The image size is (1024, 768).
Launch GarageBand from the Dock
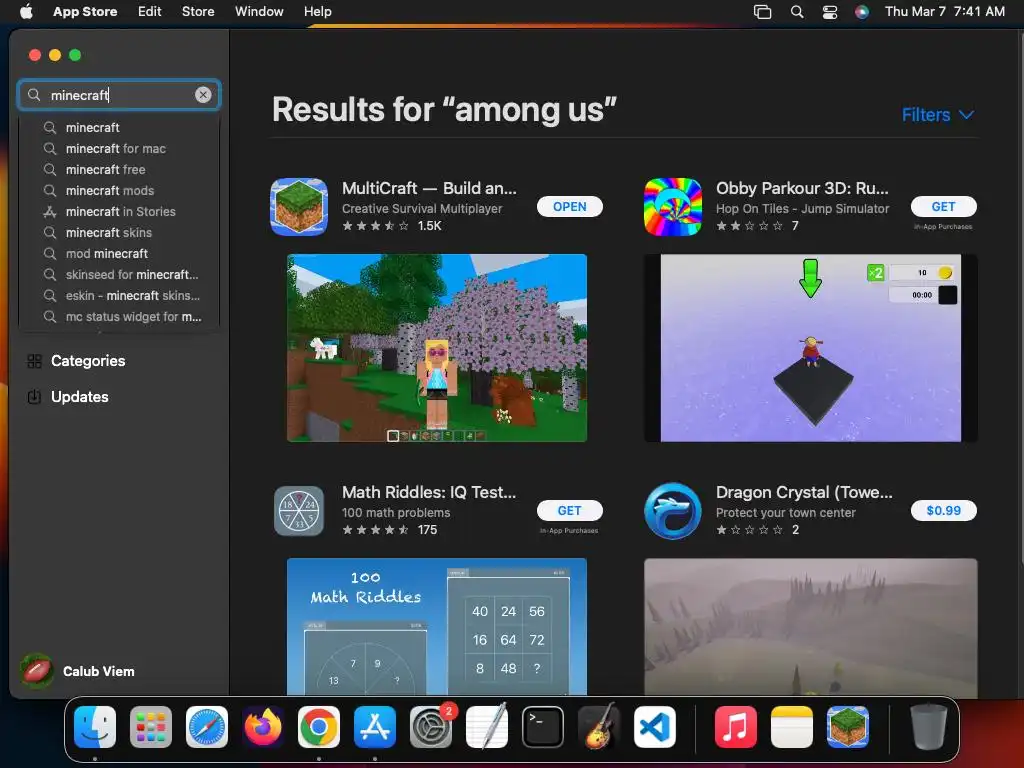tap(599, 727)
